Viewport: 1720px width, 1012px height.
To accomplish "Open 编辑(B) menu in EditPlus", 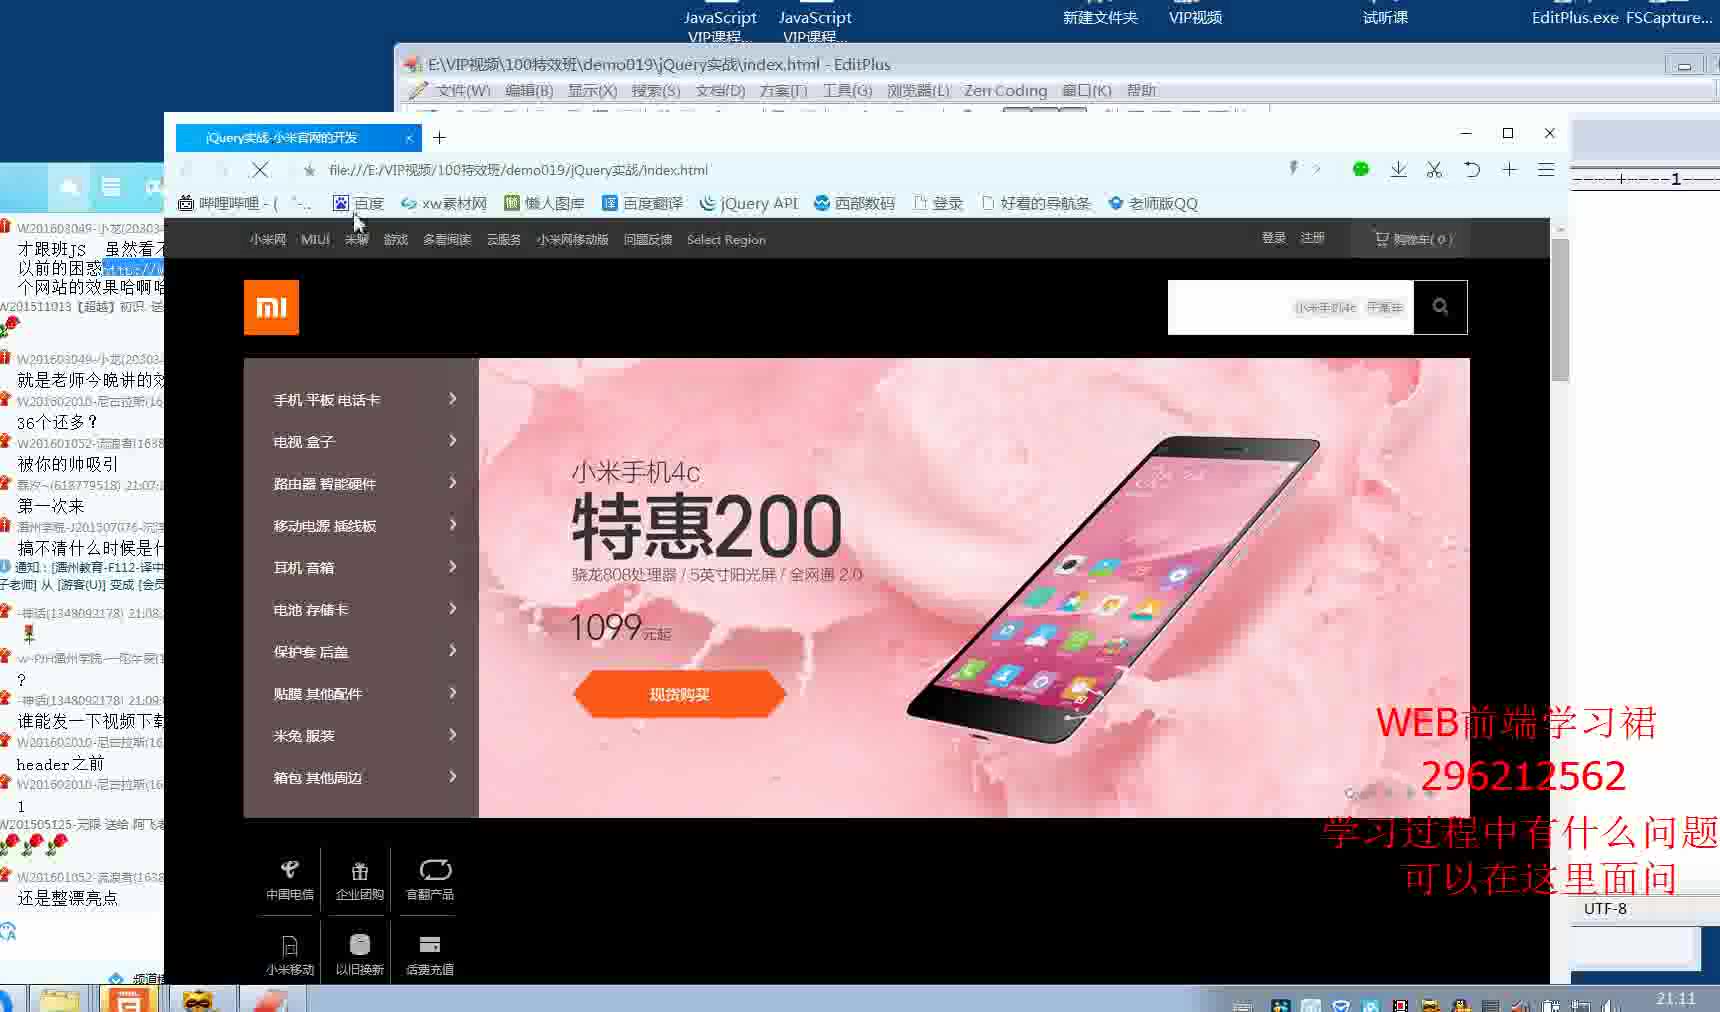I will tap(529, 91).
